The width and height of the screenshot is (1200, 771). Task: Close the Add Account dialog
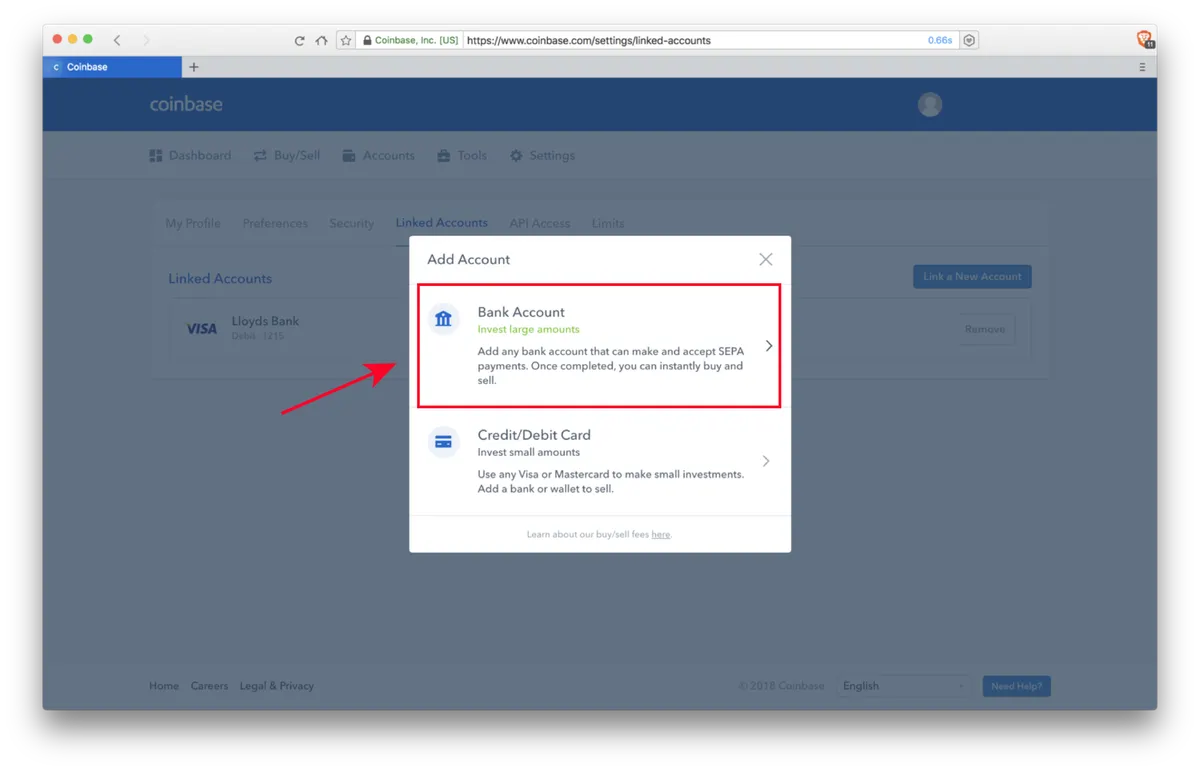[766, 259]
